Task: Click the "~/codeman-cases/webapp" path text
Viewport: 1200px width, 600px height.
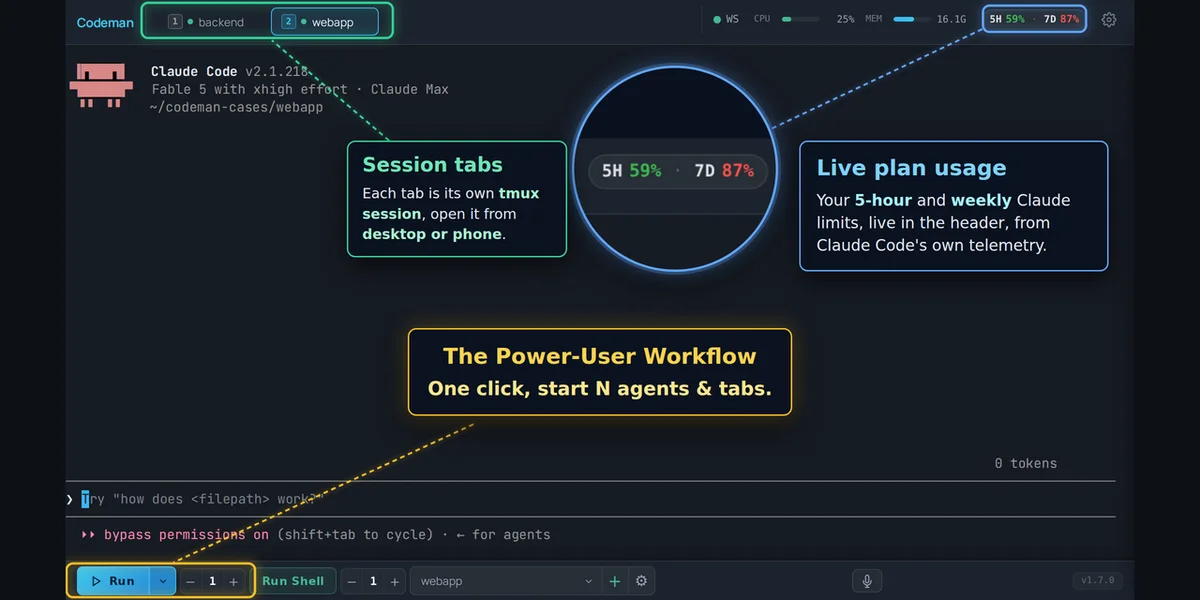Action: click(237, 107)
